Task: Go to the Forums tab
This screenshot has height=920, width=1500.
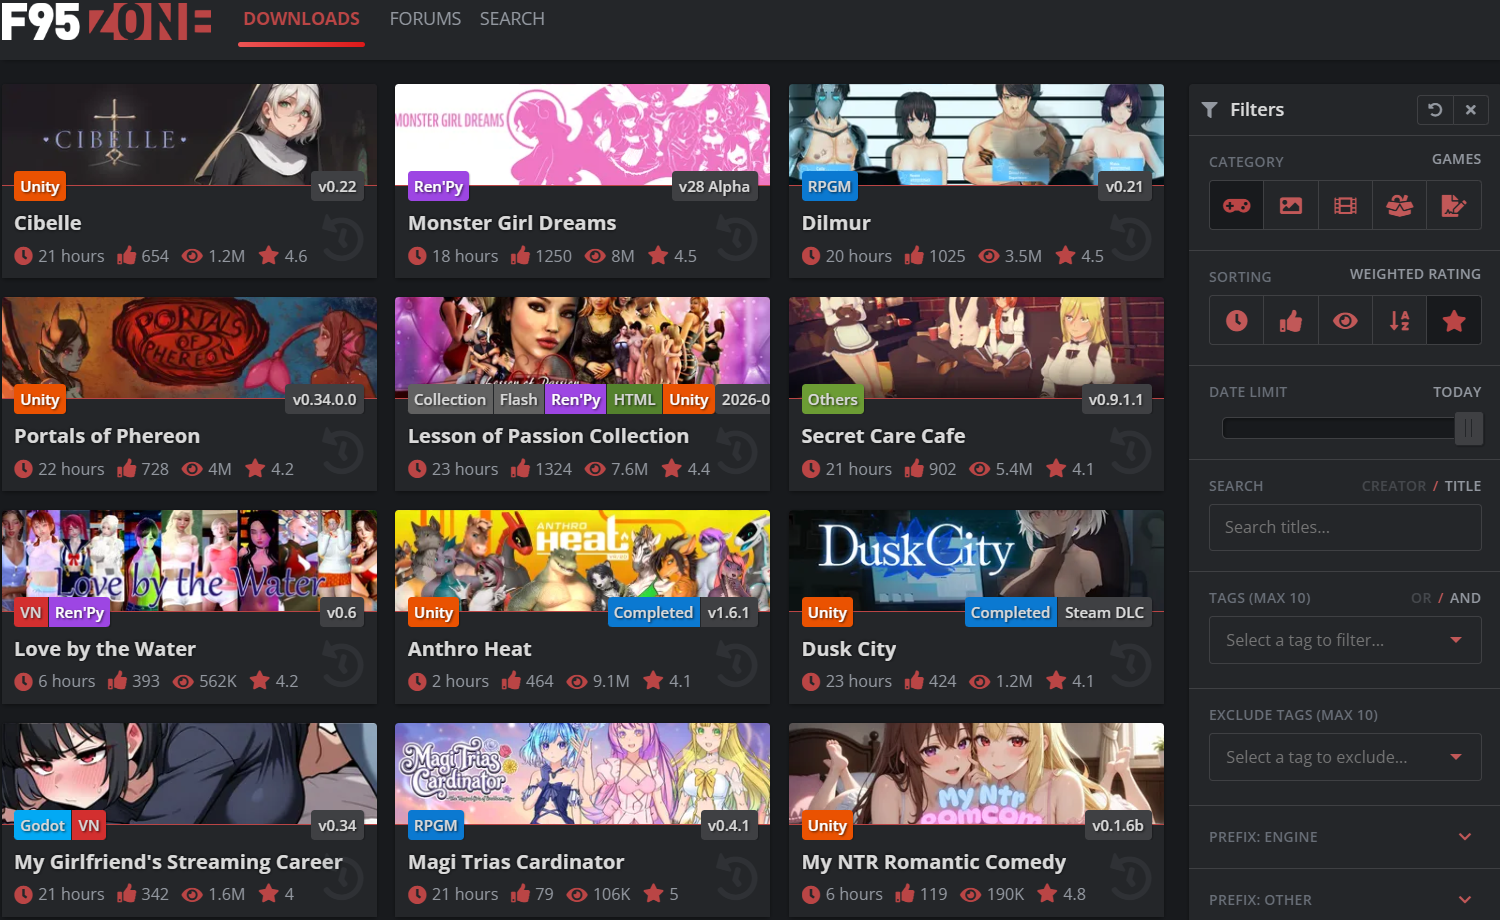Action: click(x=425, y=19)
